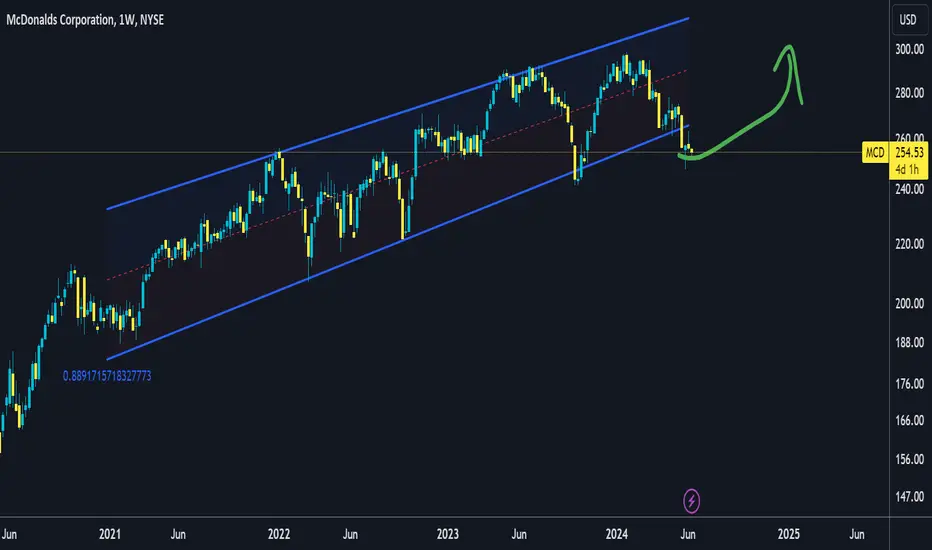Click the 2023 time axis label

point(448,534)
